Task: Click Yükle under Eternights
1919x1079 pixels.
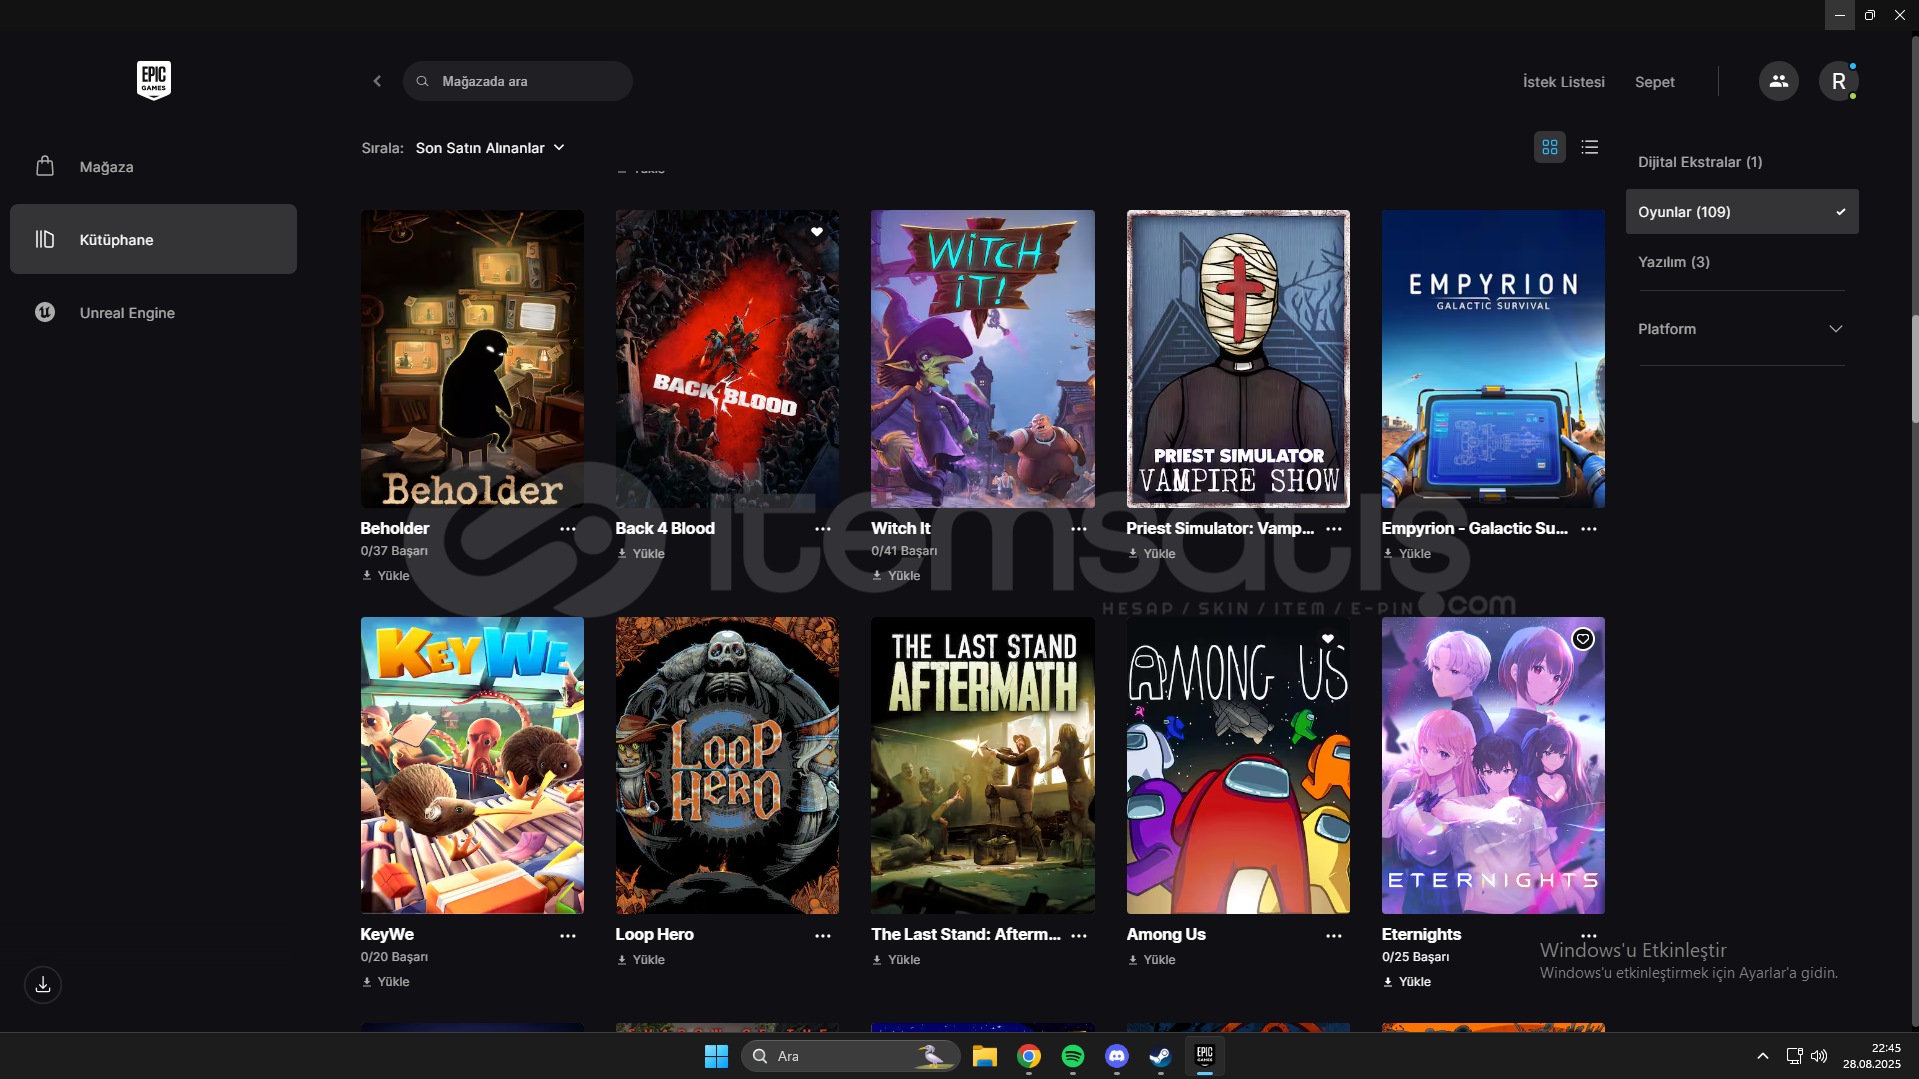Action: coord(1407,982)
